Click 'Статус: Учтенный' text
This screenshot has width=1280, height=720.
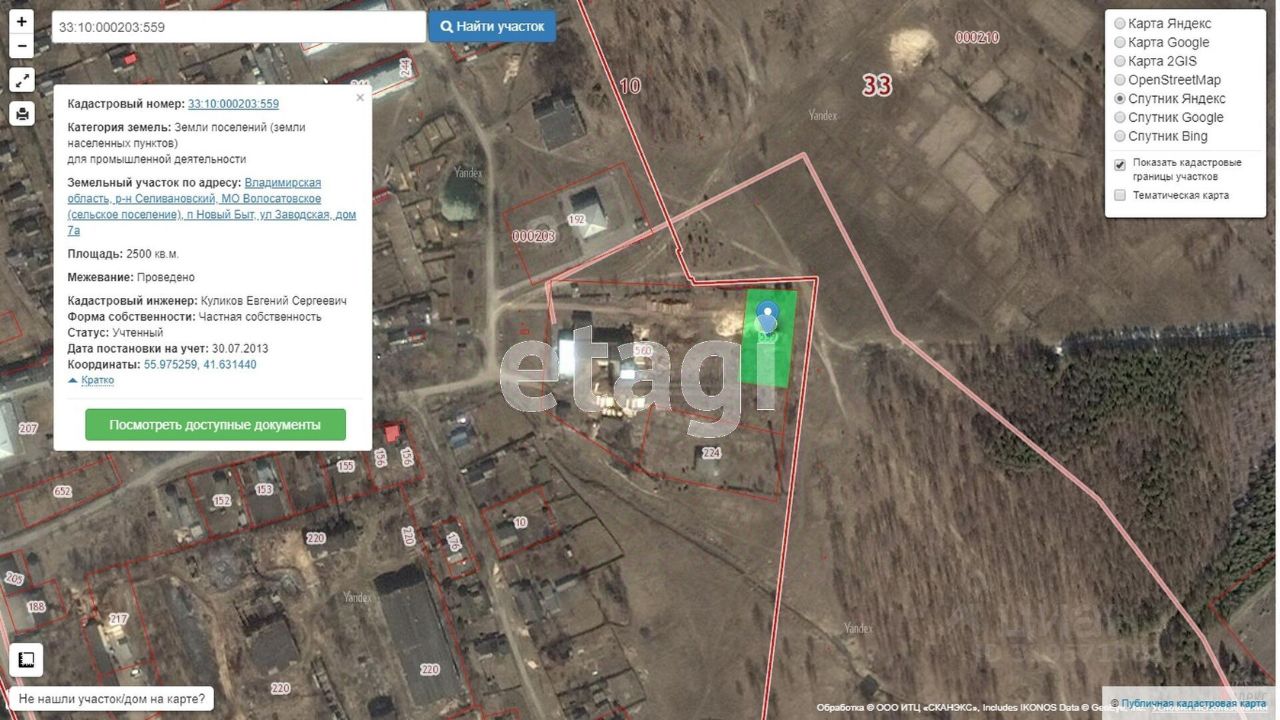pos(115,333)
